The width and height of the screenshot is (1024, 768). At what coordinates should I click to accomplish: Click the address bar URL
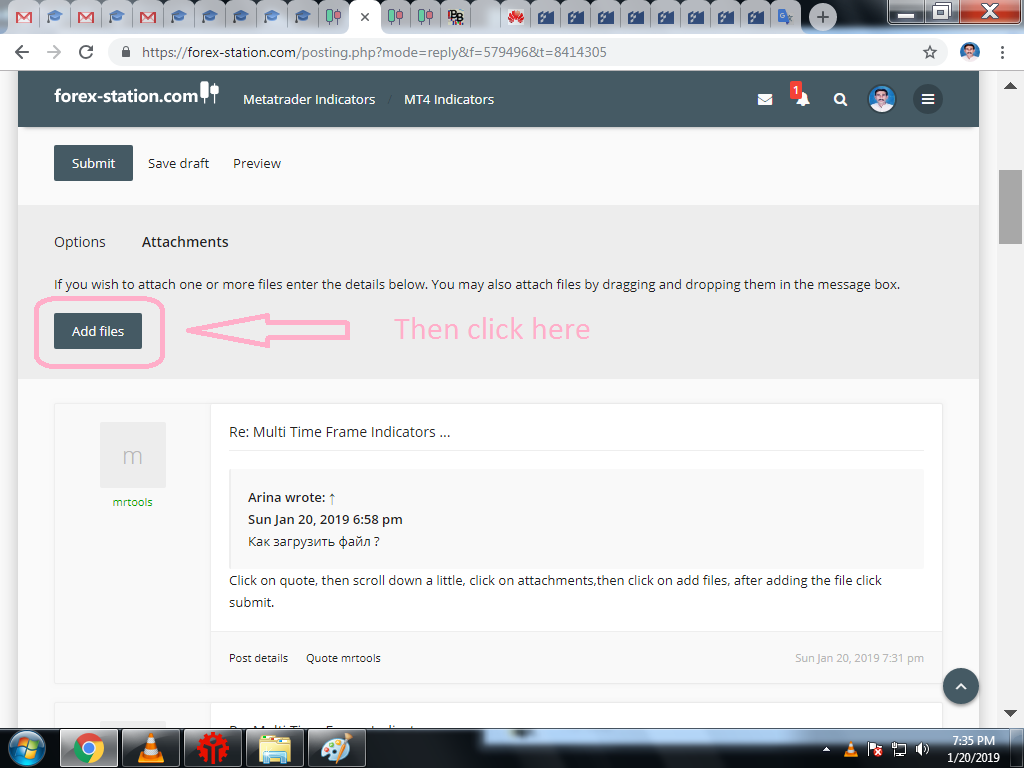[374, 52]
